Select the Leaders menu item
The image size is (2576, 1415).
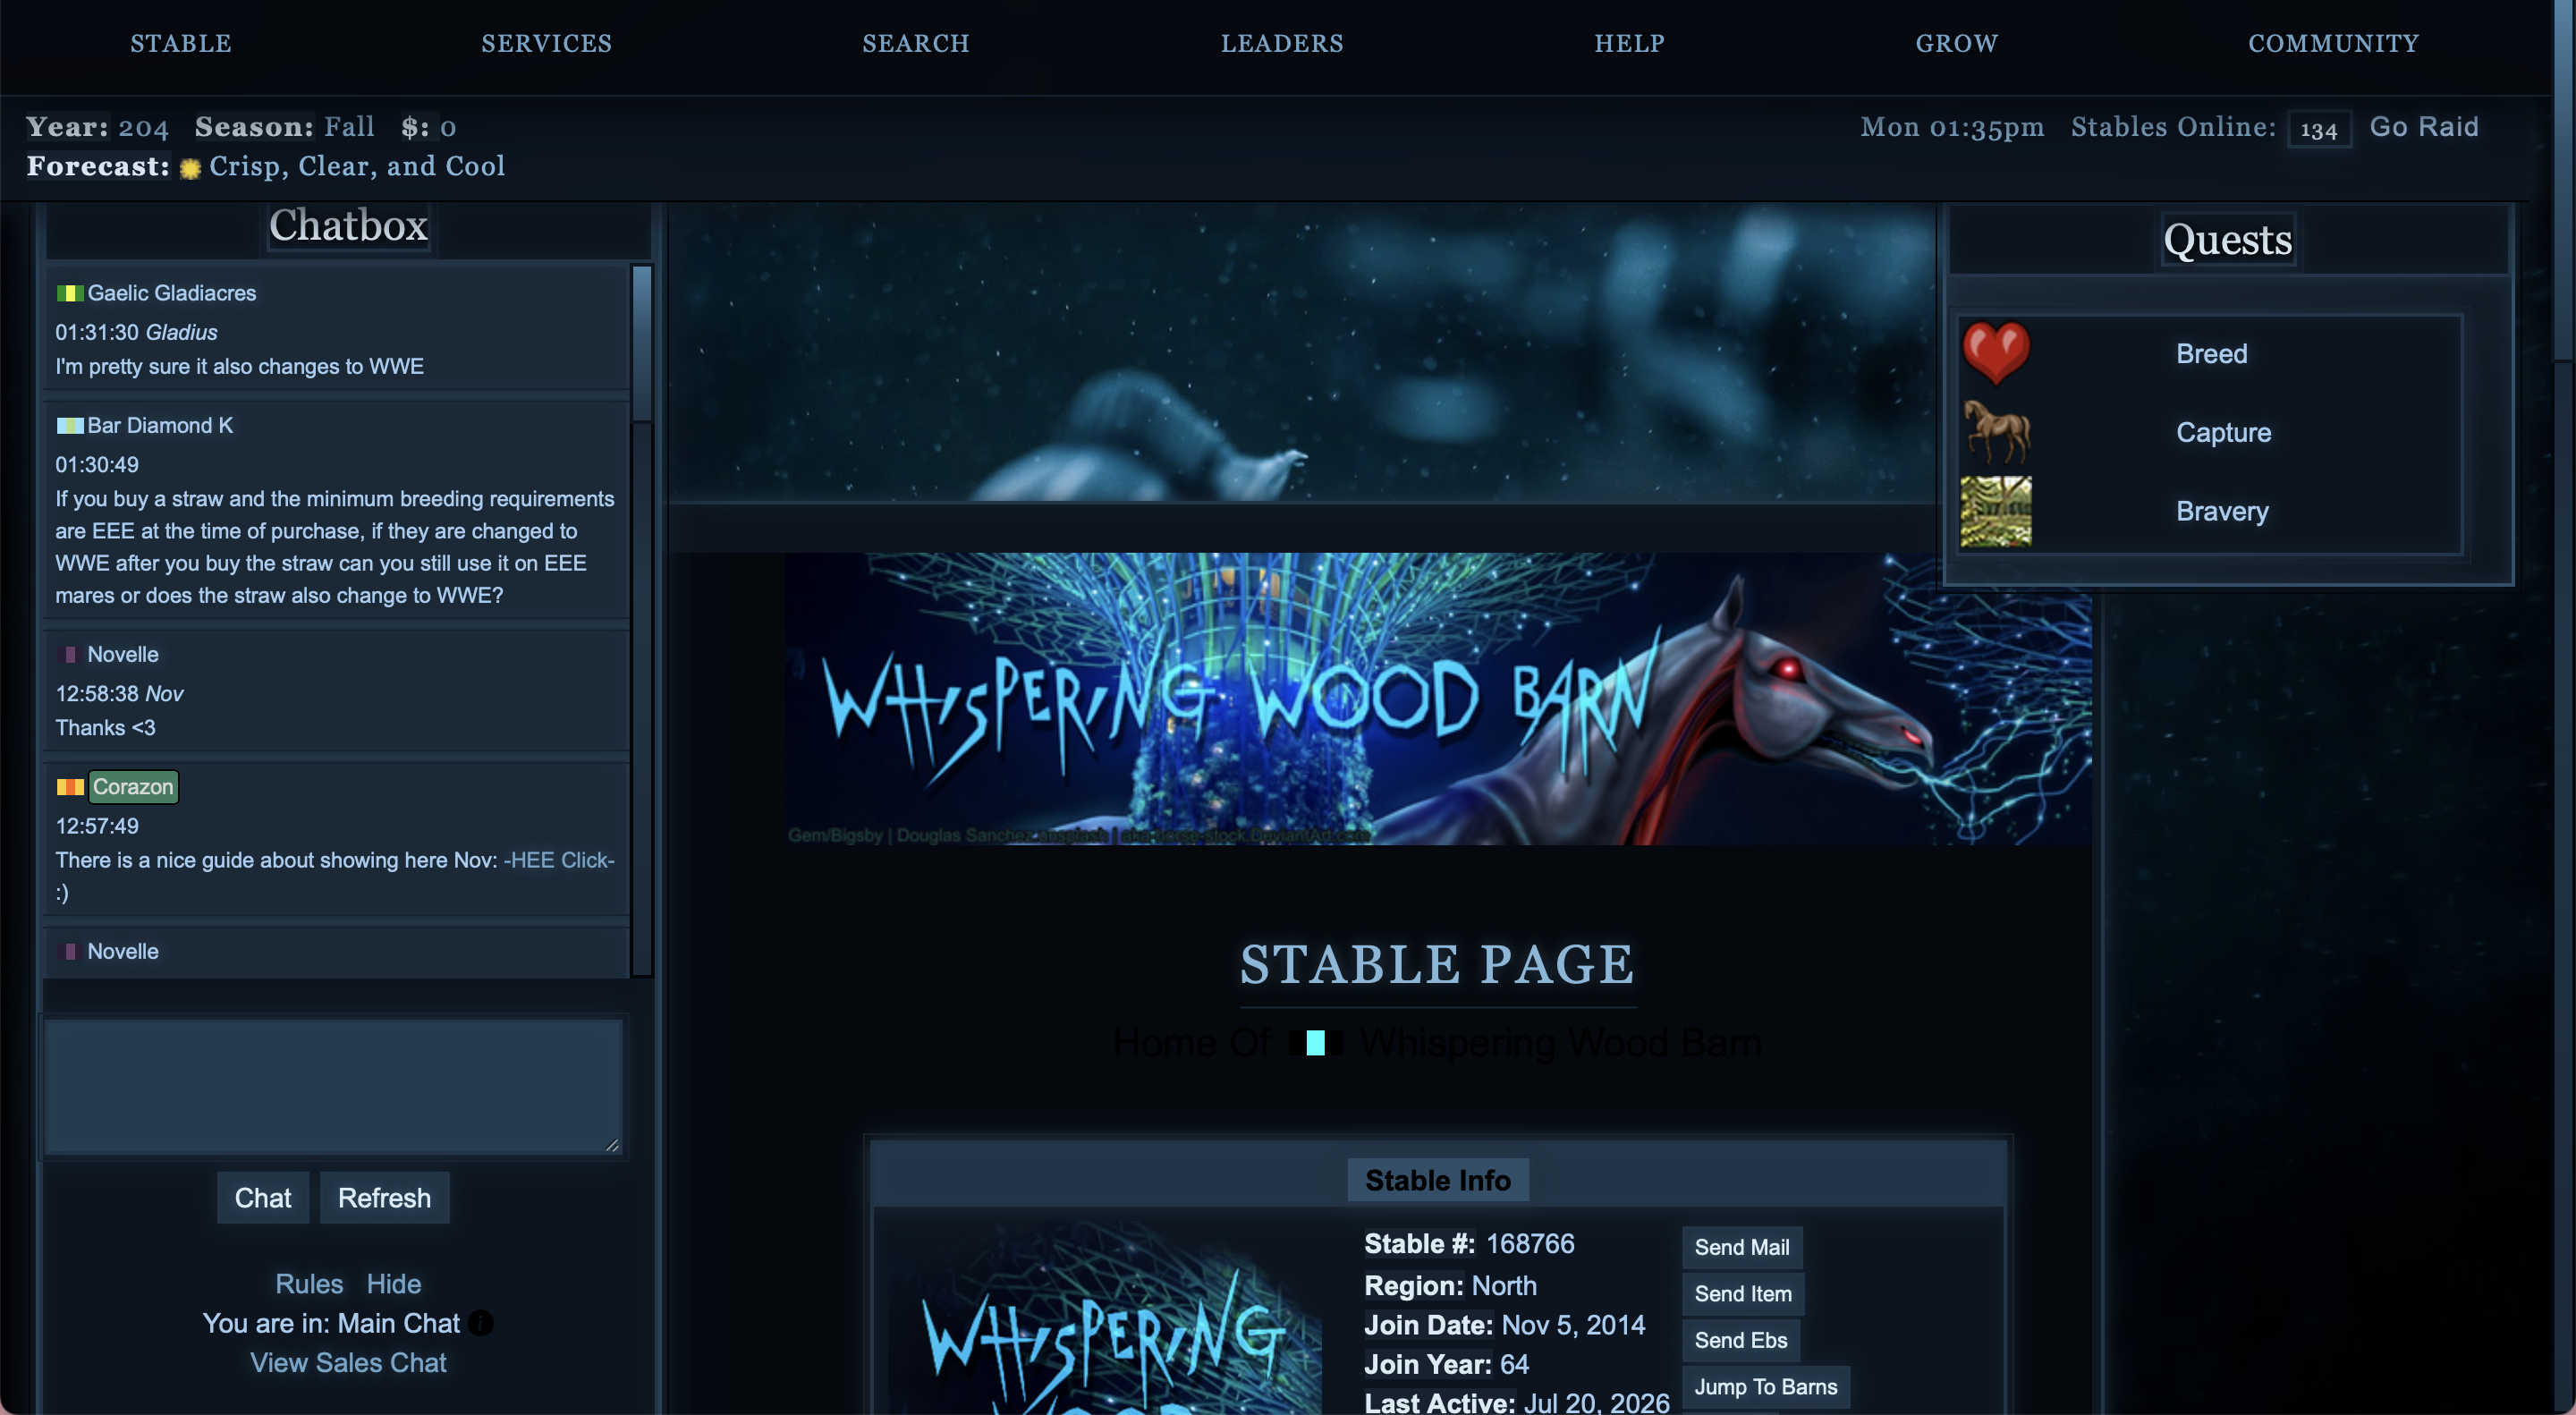click(1282, 43)
